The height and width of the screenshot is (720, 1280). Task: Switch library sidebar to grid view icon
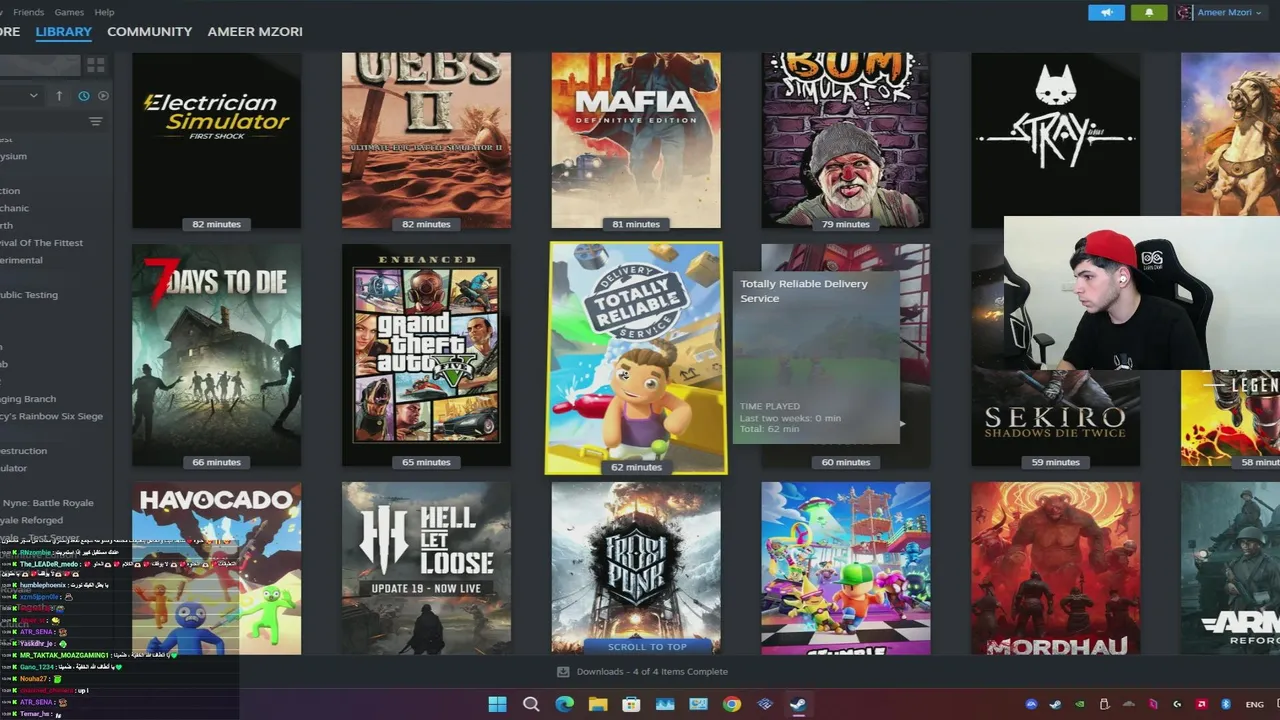[x=96, y=65]
